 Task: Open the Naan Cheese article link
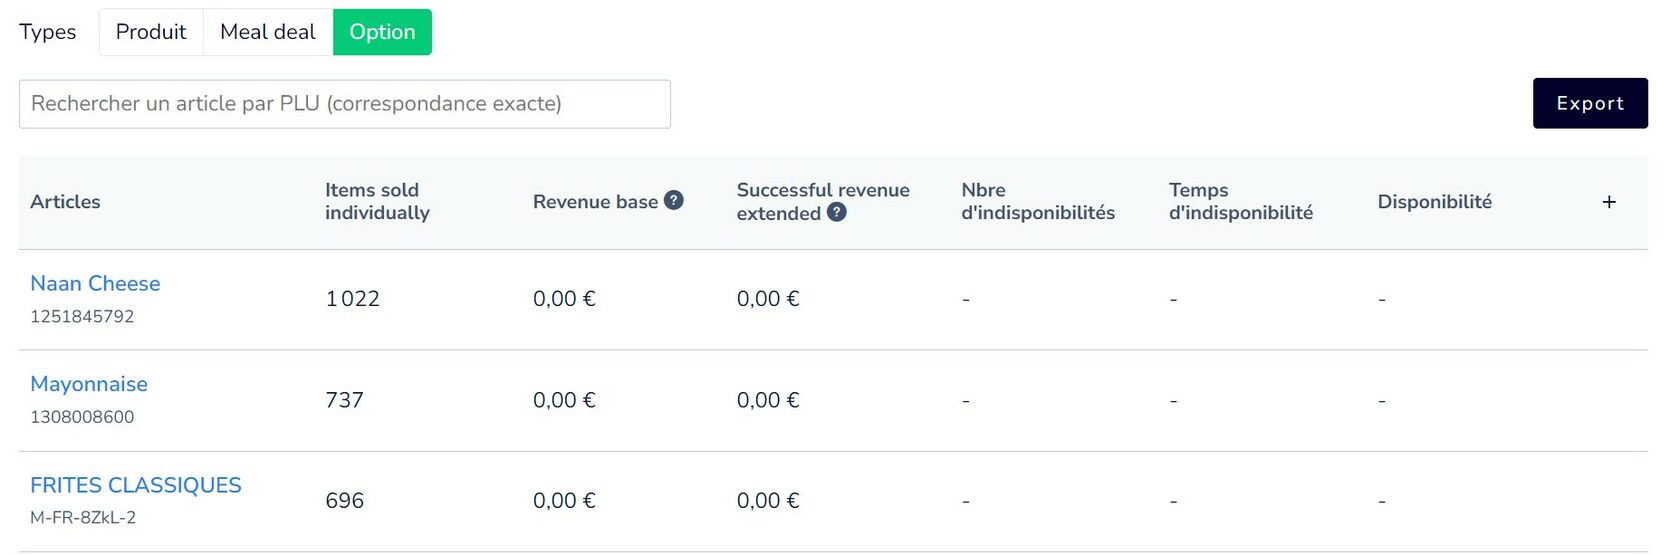click(x=95, y=283)
